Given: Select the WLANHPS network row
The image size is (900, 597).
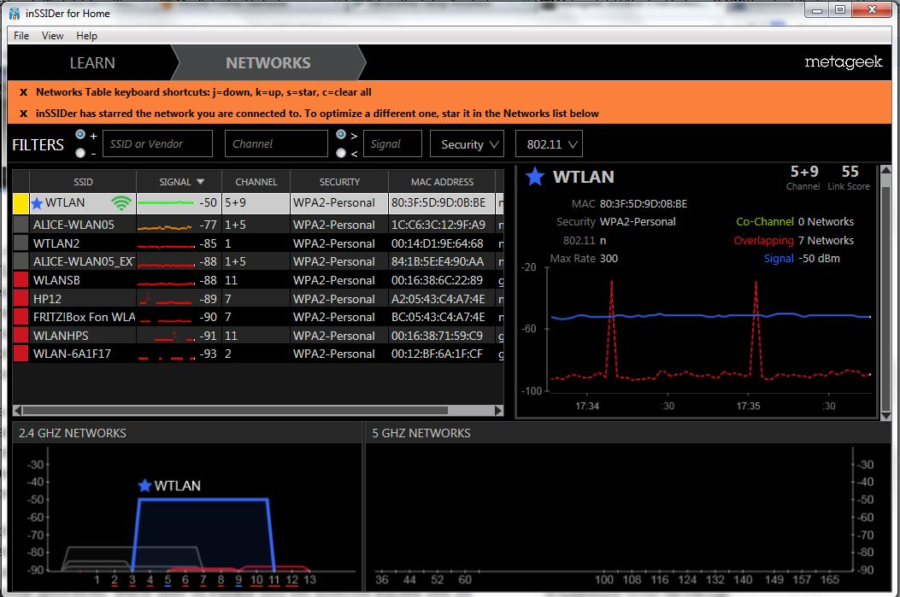Looking at the screenshot, I should (x=258, y=335).
